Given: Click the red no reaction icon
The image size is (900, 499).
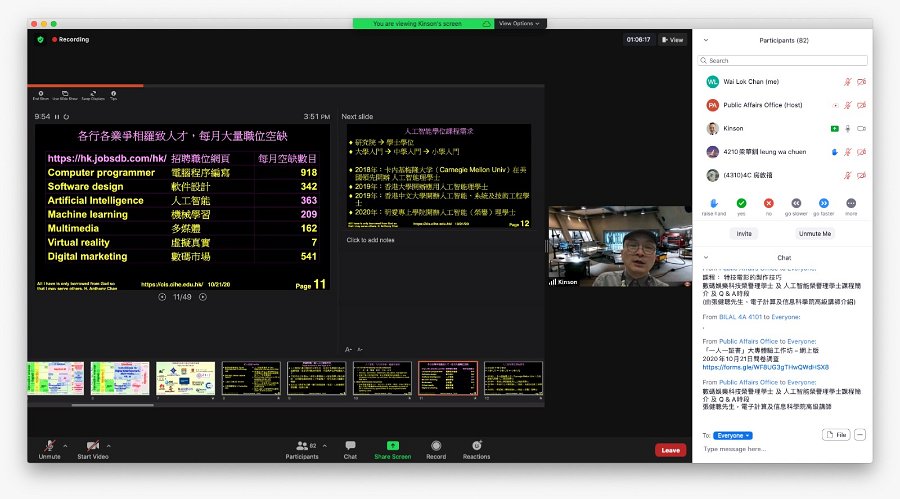Looking at the screenshot, I should [x=769, y=203].
